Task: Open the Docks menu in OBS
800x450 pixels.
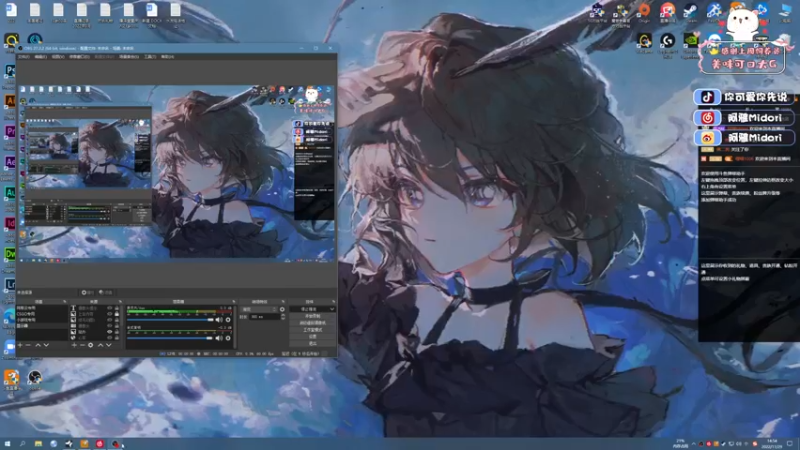Action: tap(79, 57)
